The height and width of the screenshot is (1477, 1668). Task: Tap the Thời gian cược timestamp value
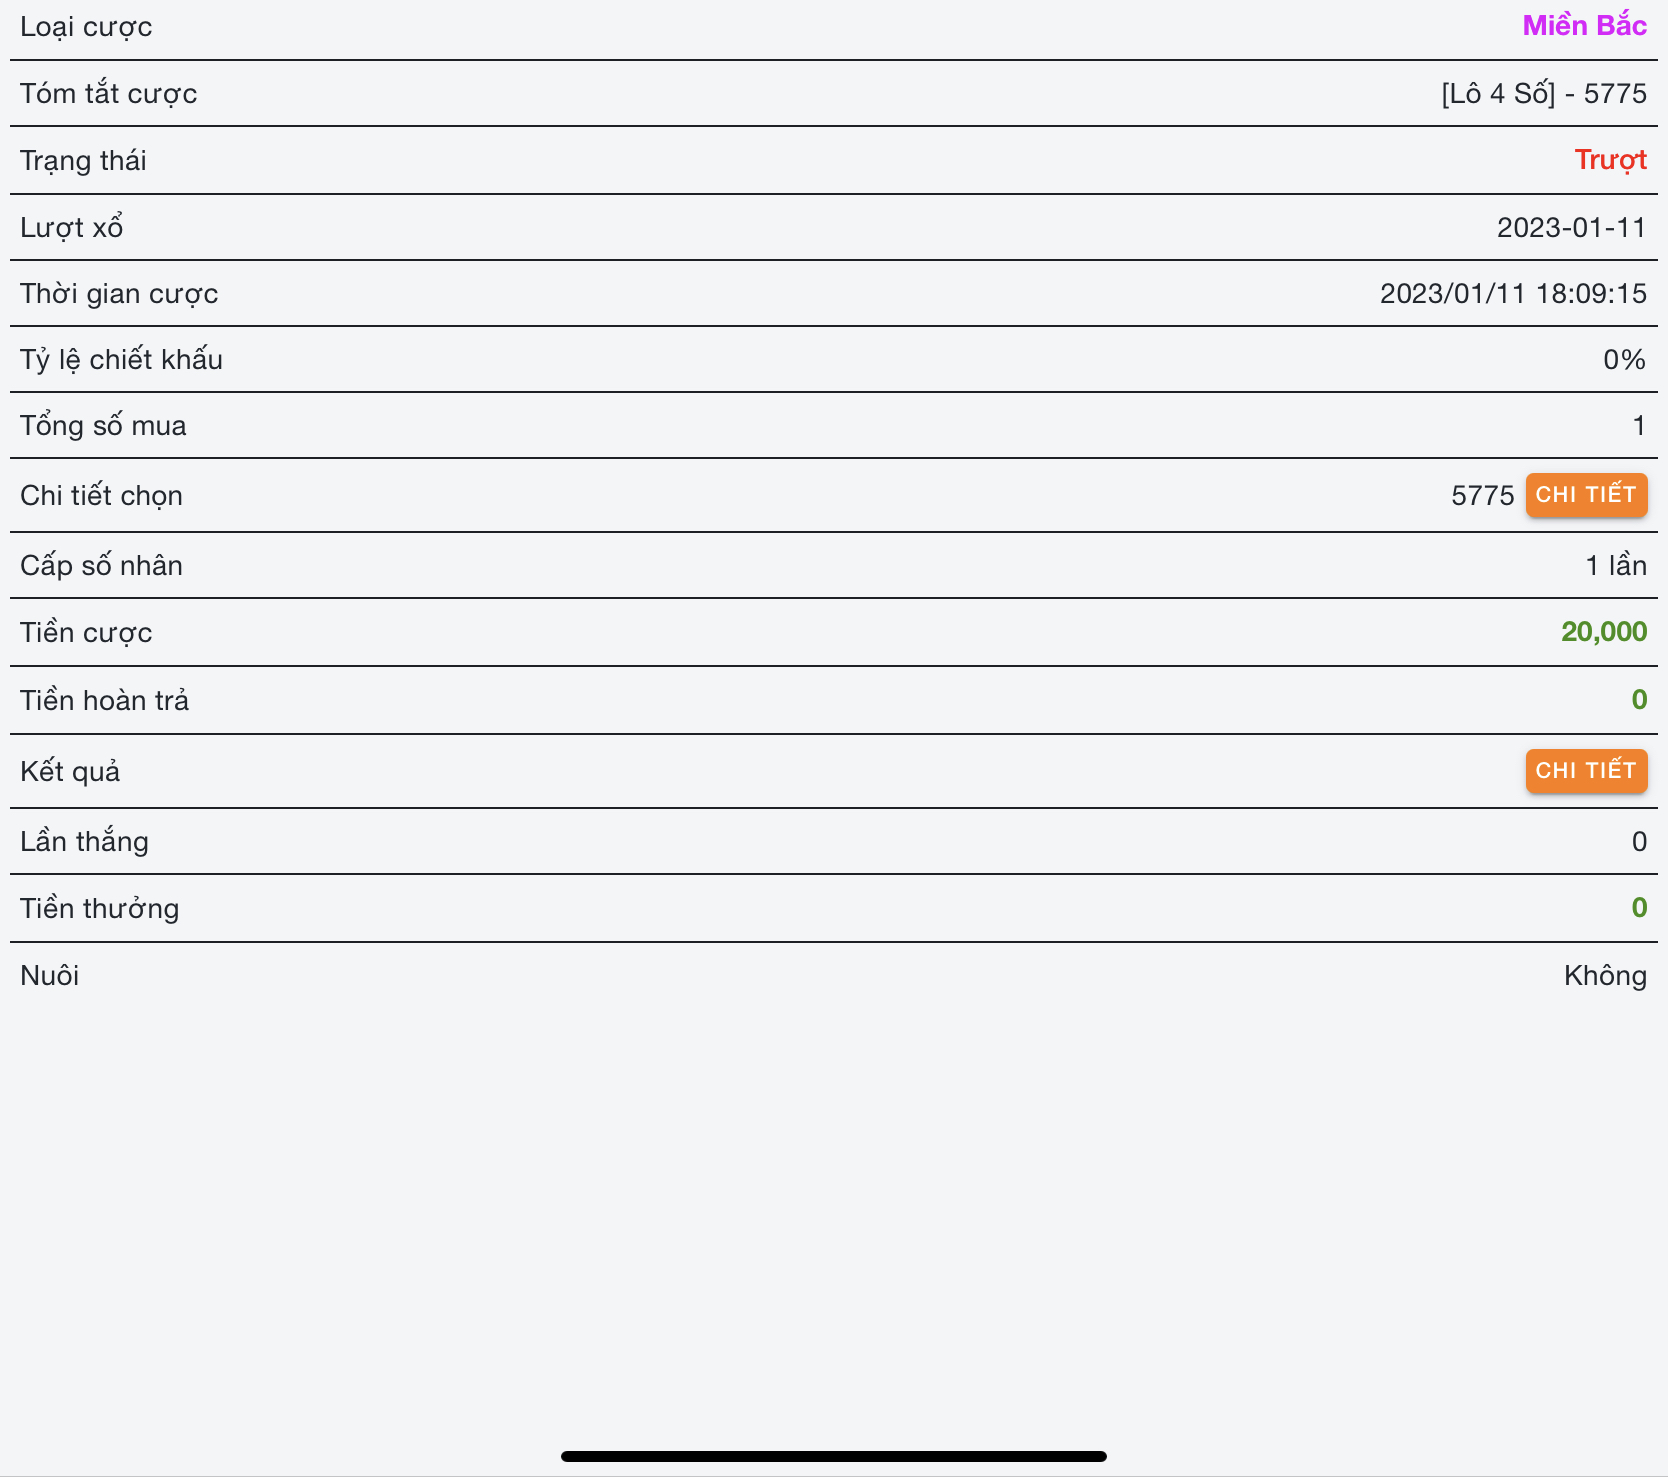pos(1513,294)
